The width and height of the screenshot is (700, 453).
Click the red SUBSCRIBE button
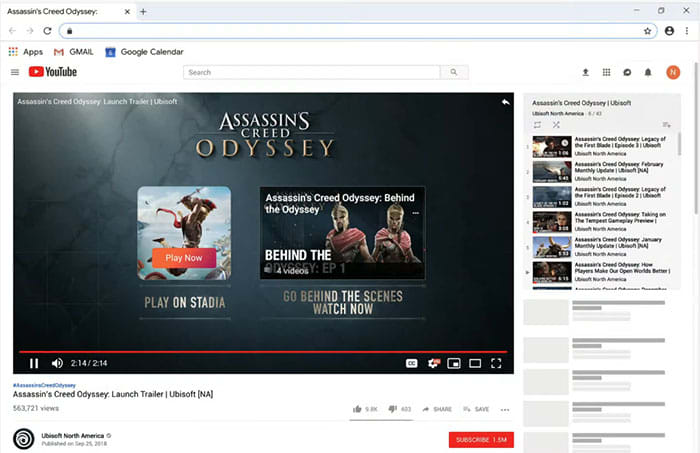pos(481,439)
